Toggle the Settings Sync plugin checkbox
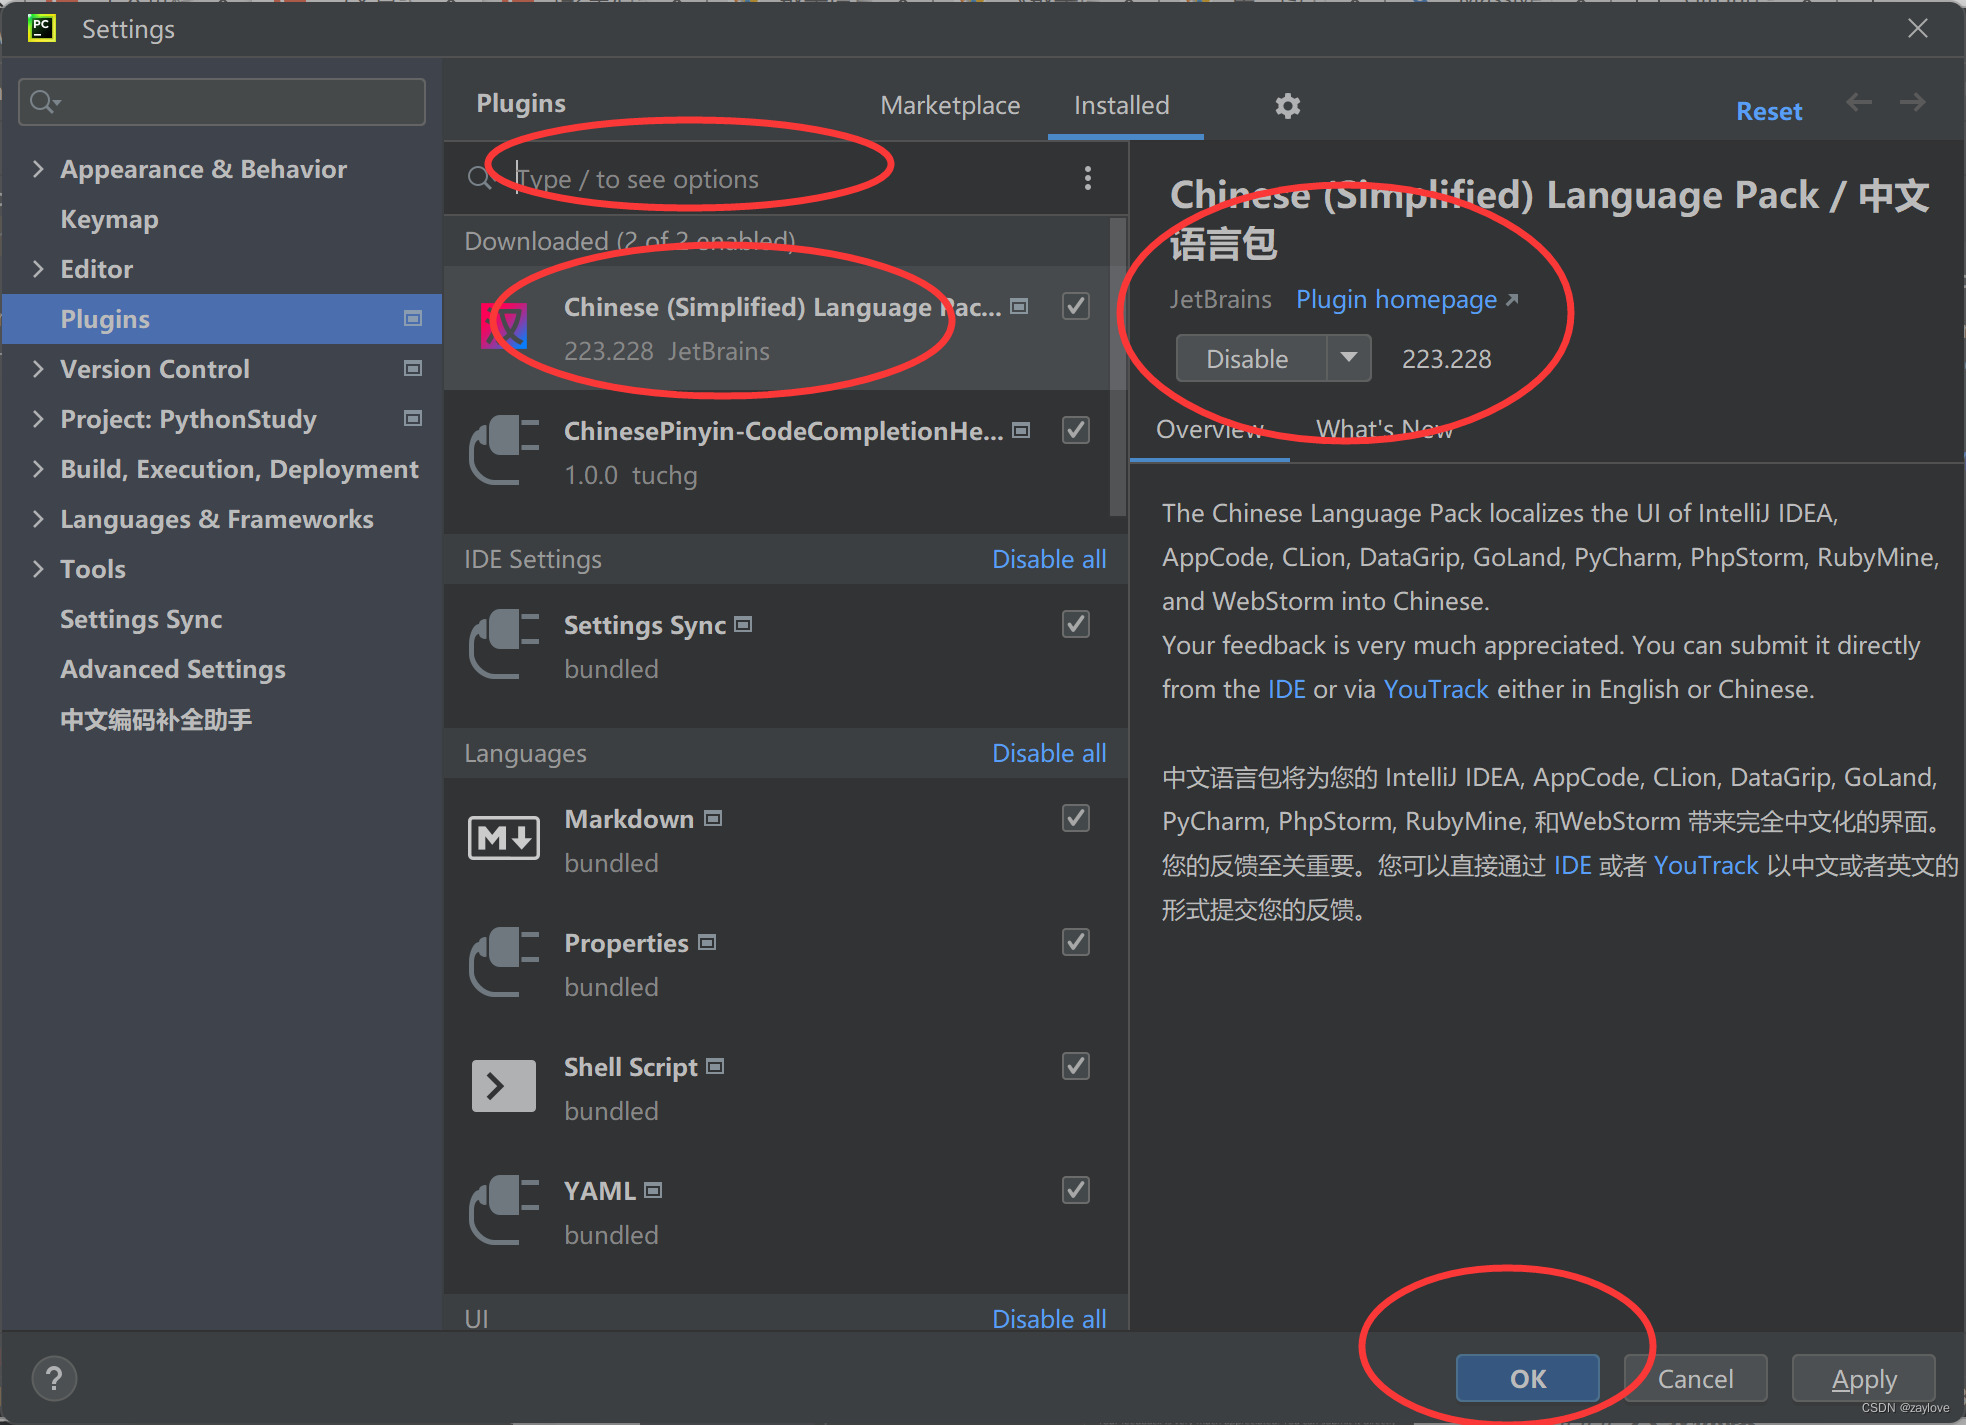 point(1075,624)
